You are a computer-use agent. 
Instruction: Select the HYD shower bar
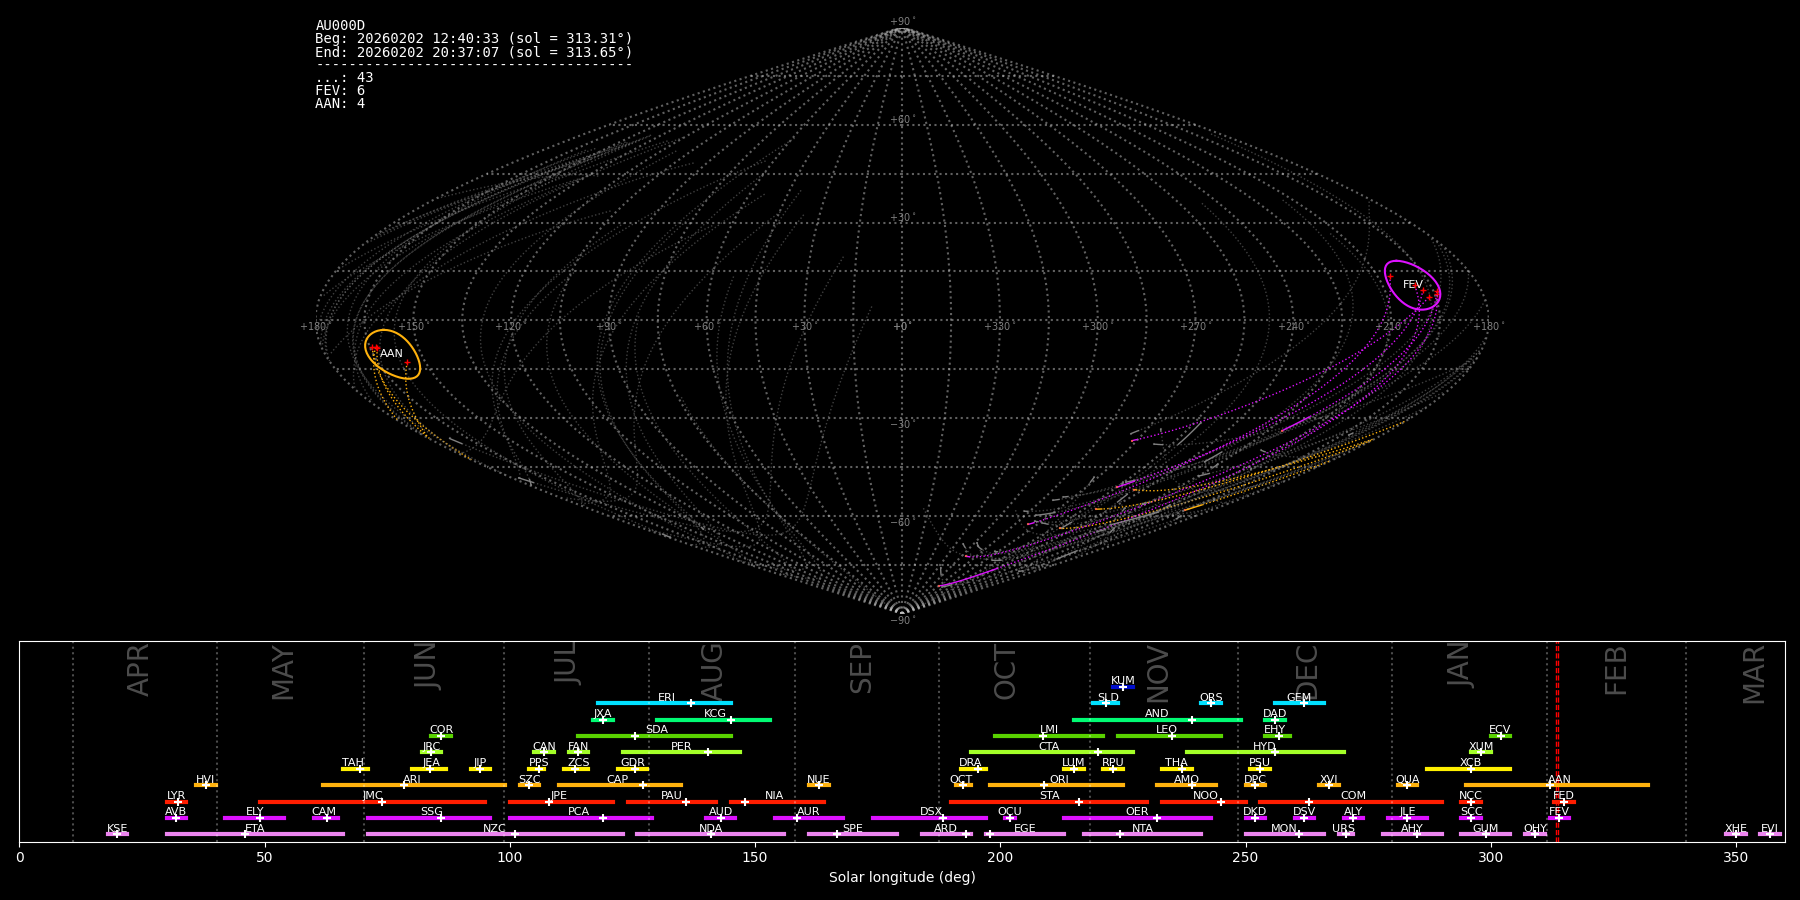pyautogui.click(x=1265, y=752)
